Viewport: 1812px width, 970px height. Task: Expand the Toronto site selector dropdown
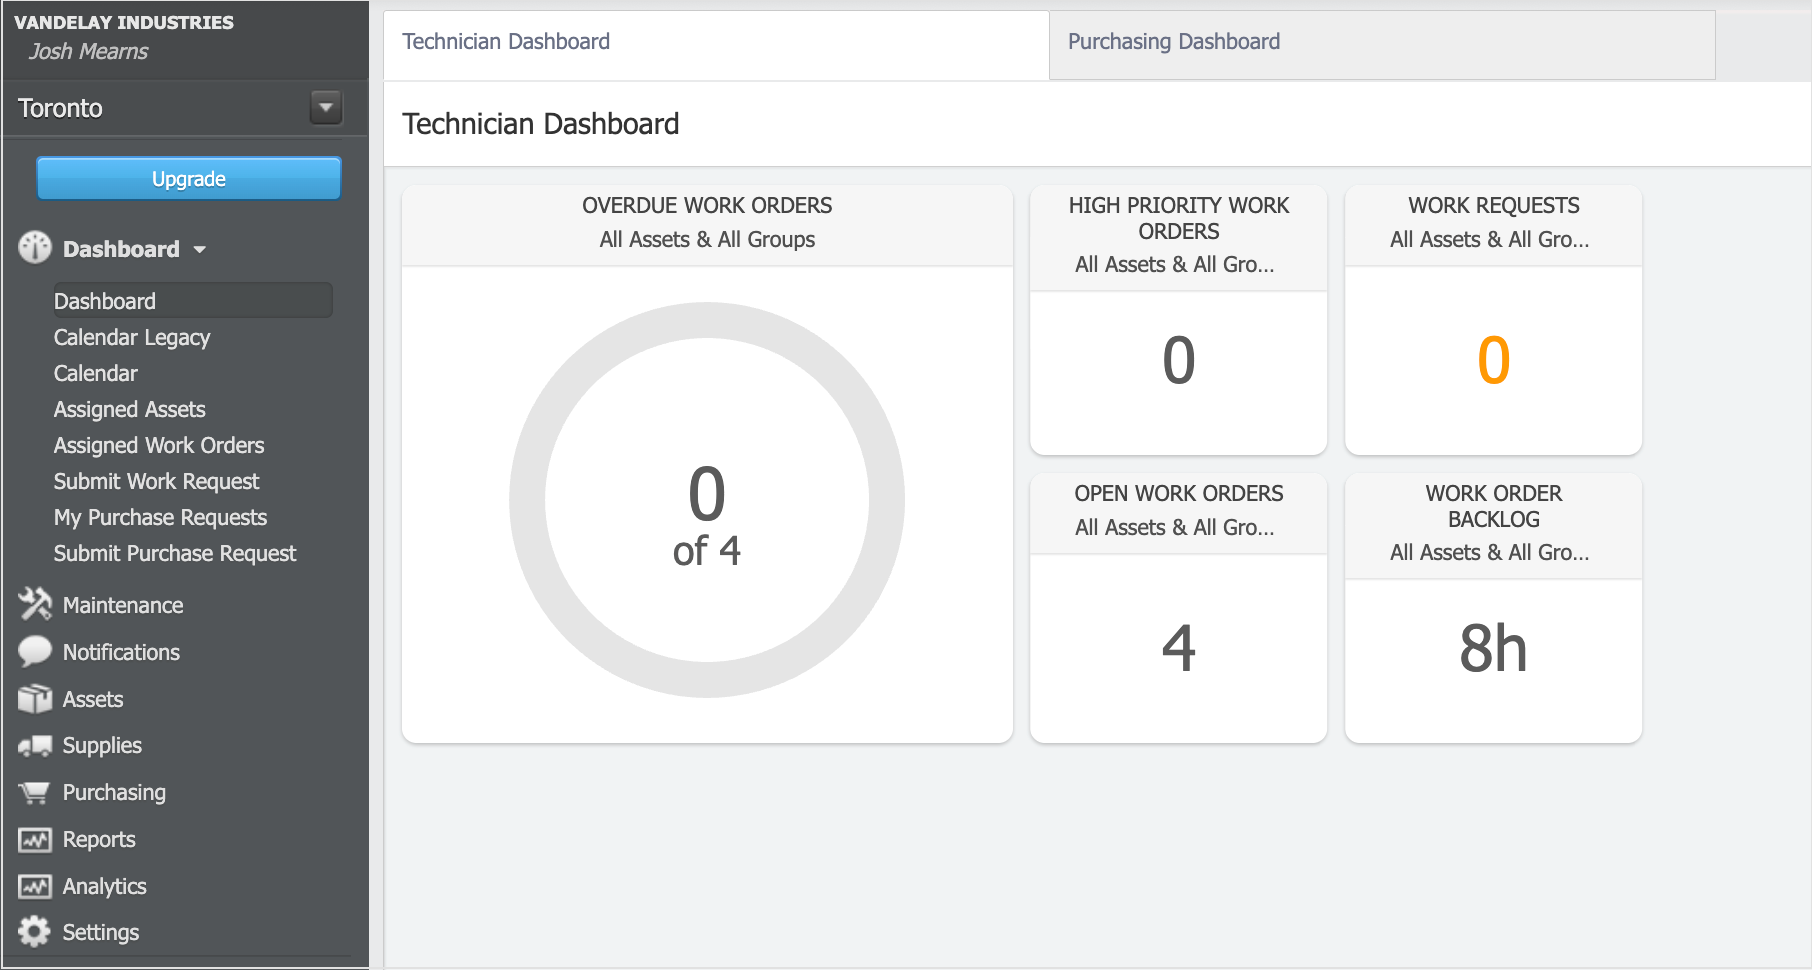pyautogui.click(x=325, y=107)
